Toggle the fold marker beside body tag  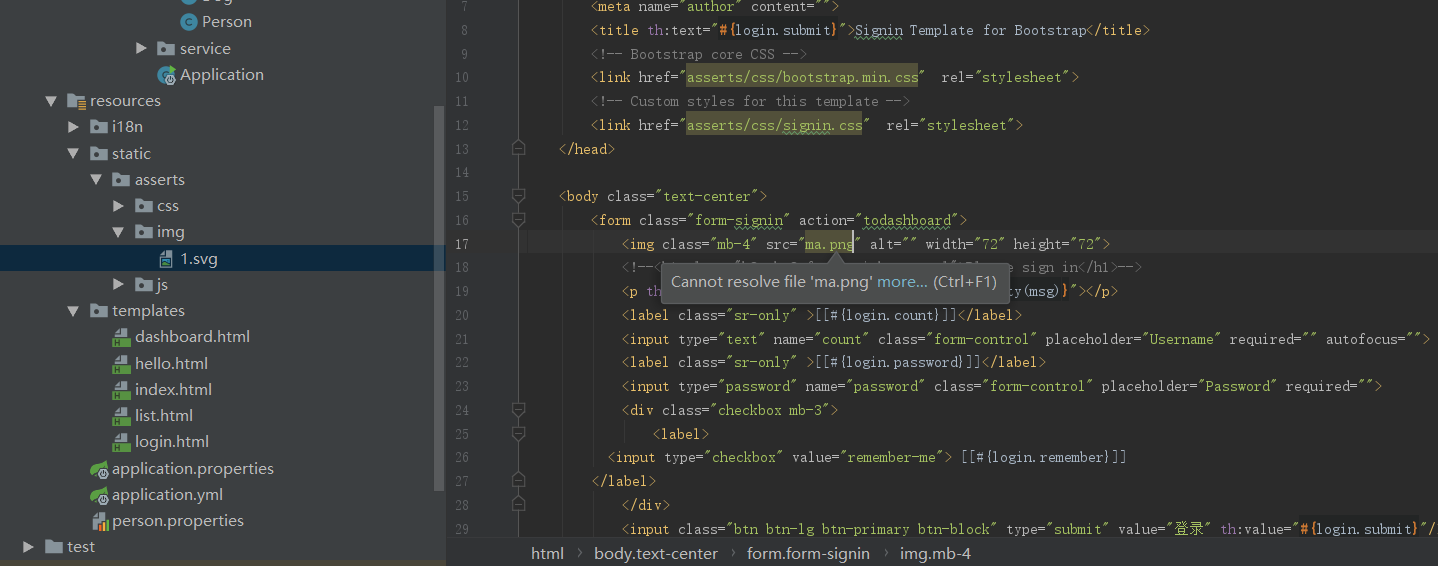point(518,196)
